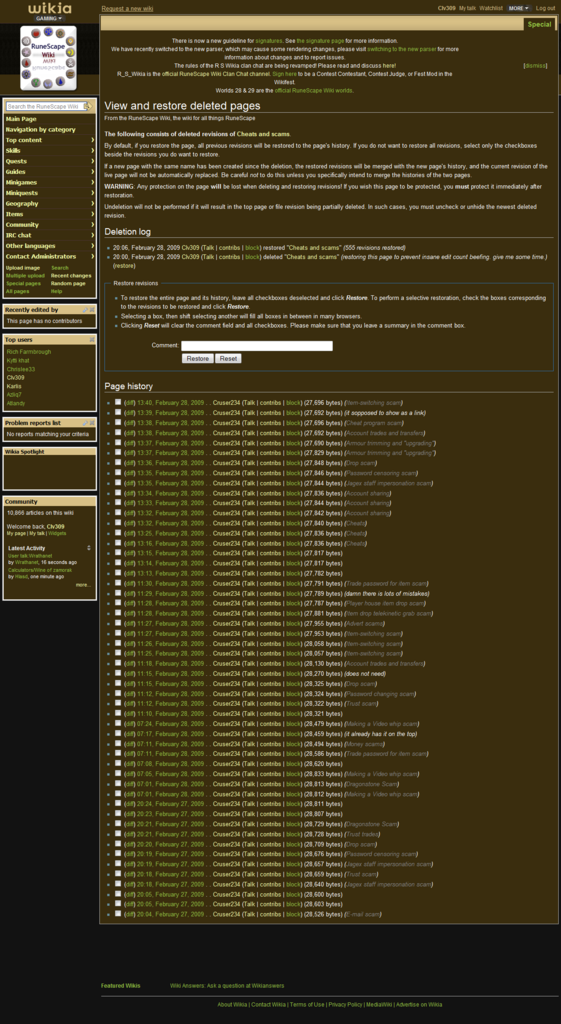Click the Upload image link
The image size is (561, 1024).
(x=23, y=268)
